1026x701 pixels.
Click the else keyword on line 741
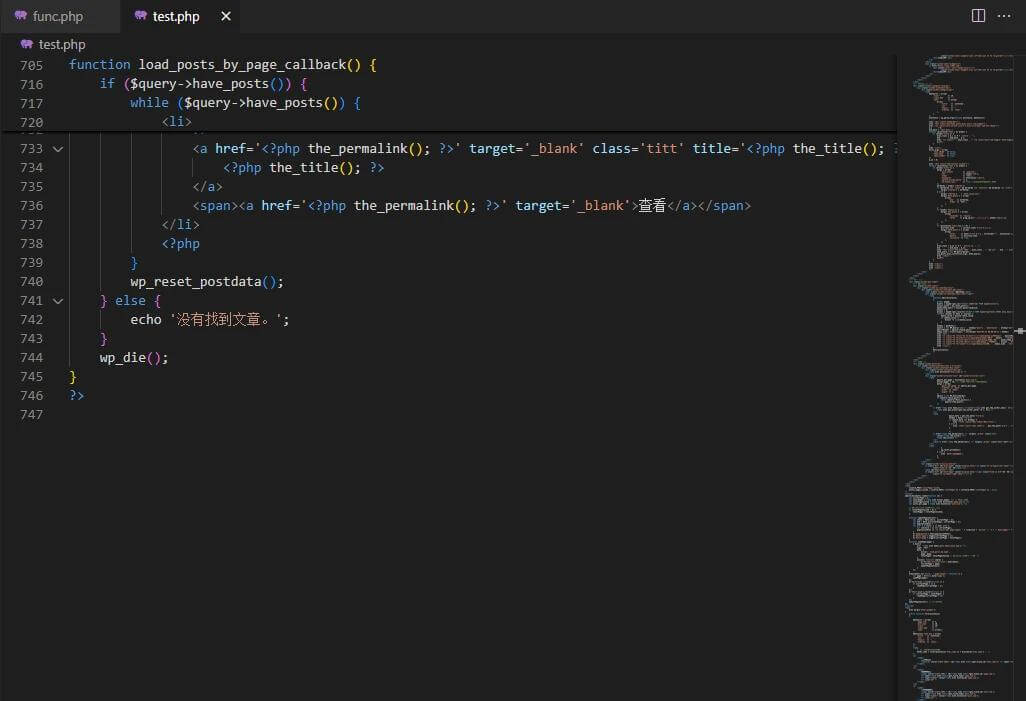[130, 300]
